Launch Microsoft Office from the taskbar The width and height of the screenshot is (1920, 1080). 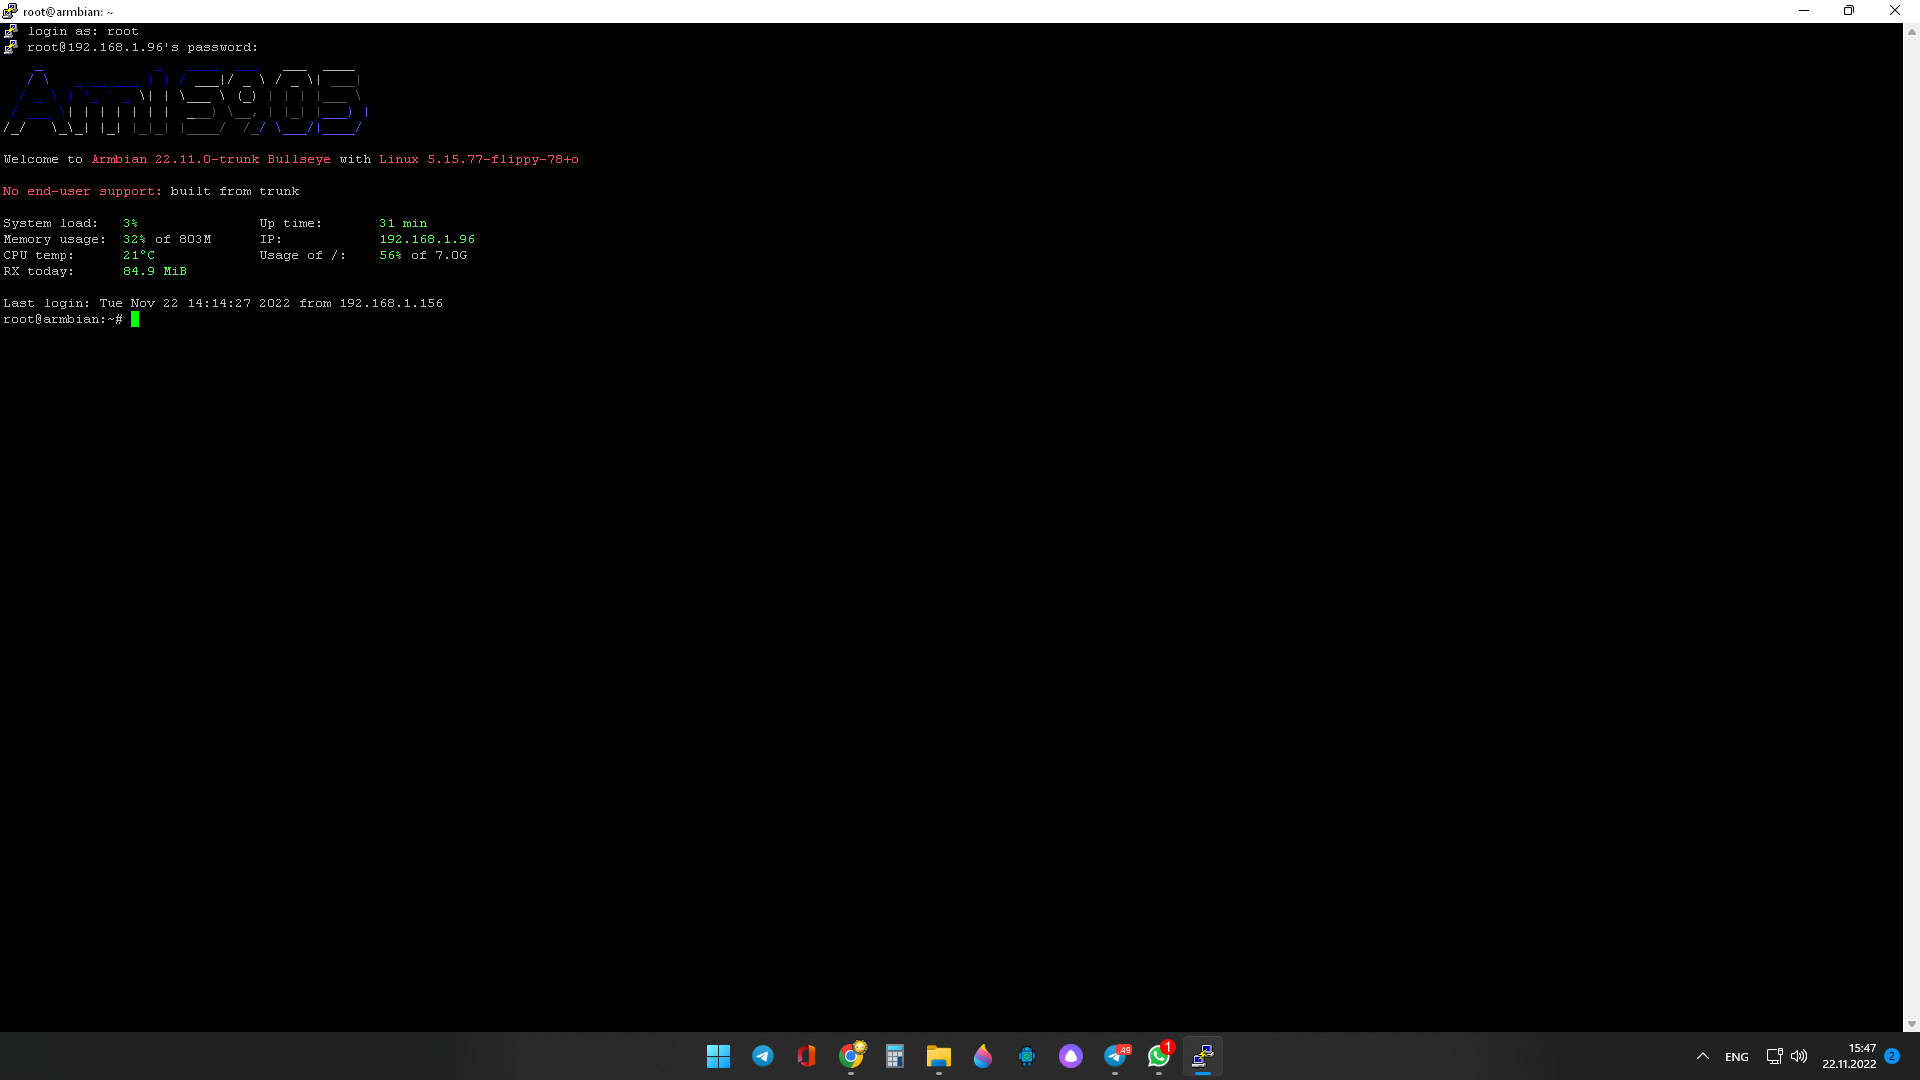pyautogui.click(x=806, y=1056)
